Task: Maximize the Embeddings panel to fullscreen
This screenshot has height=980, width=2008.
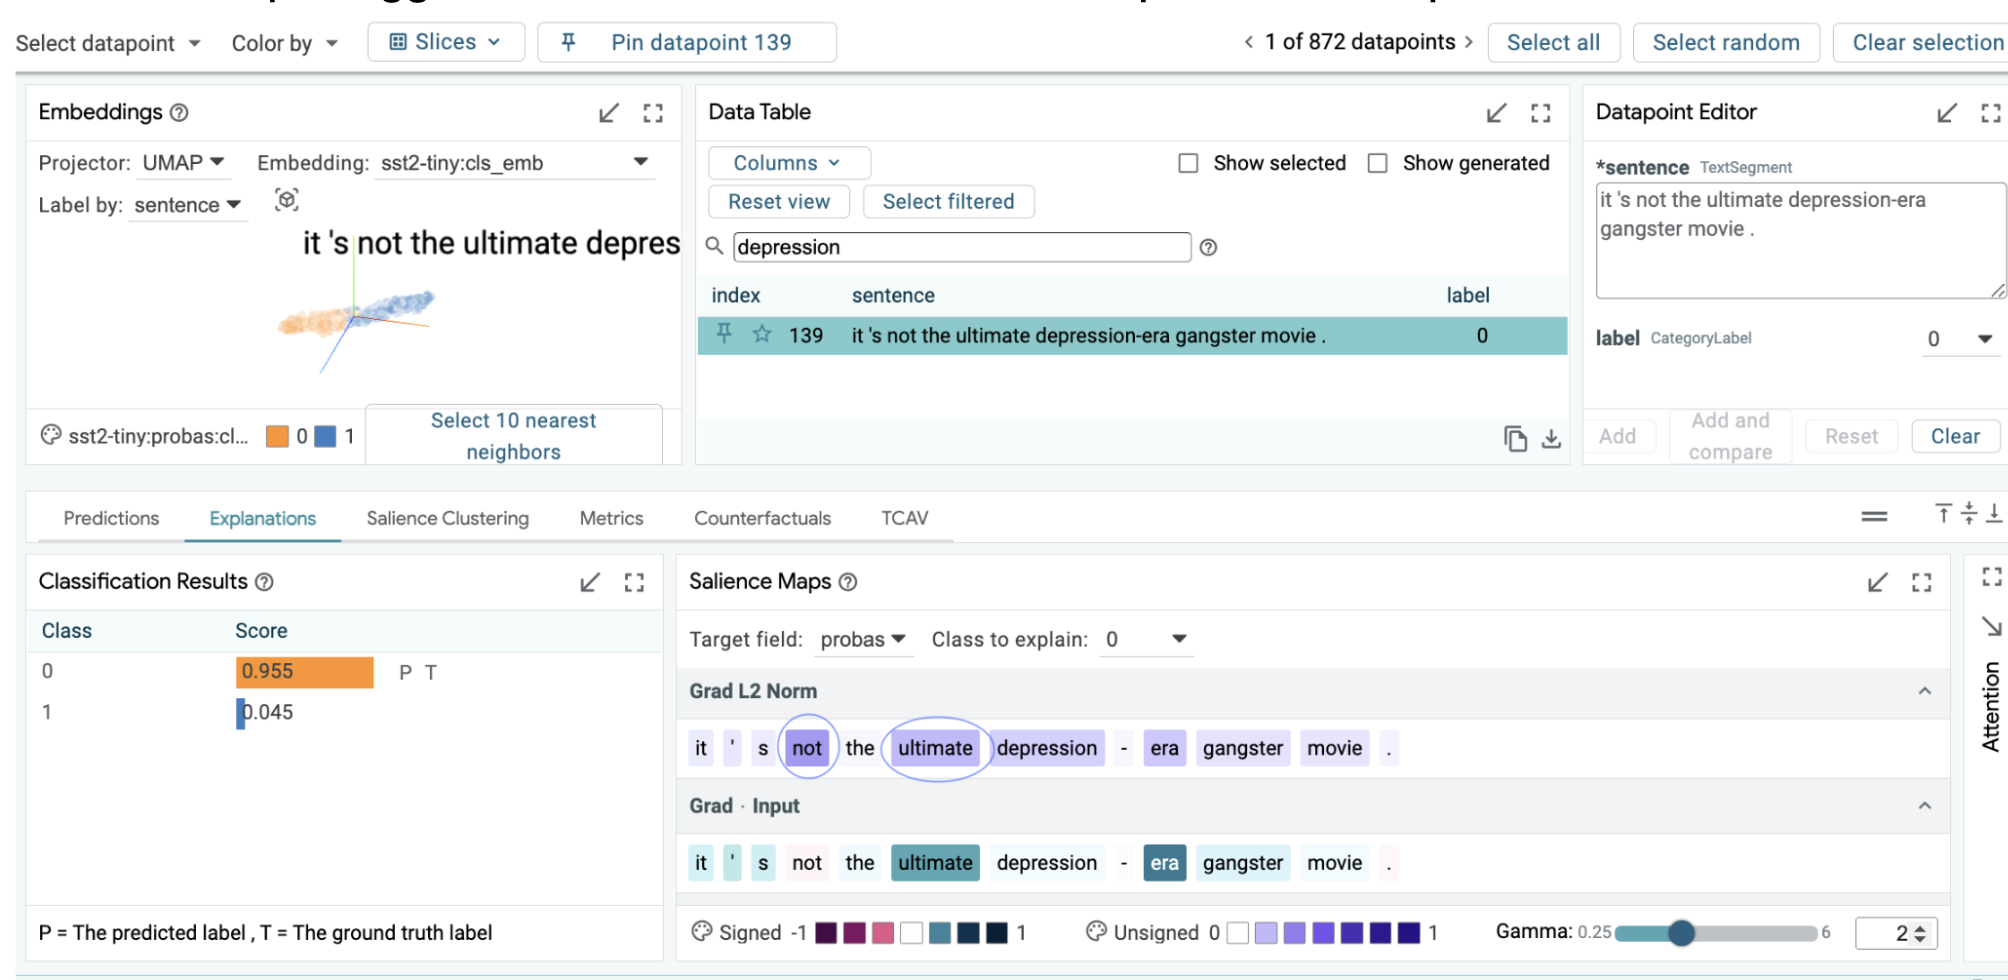Action: point(653,113)
